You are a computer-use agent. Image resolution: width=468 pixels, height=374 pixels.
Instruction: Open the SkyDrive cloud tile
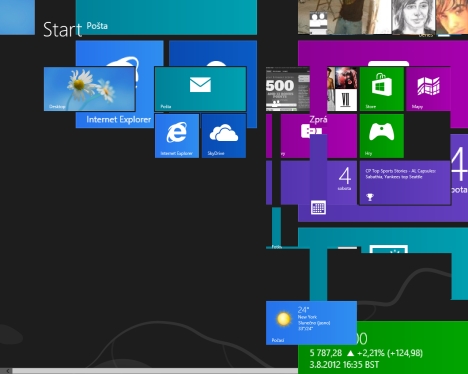(x=224, y=136)
